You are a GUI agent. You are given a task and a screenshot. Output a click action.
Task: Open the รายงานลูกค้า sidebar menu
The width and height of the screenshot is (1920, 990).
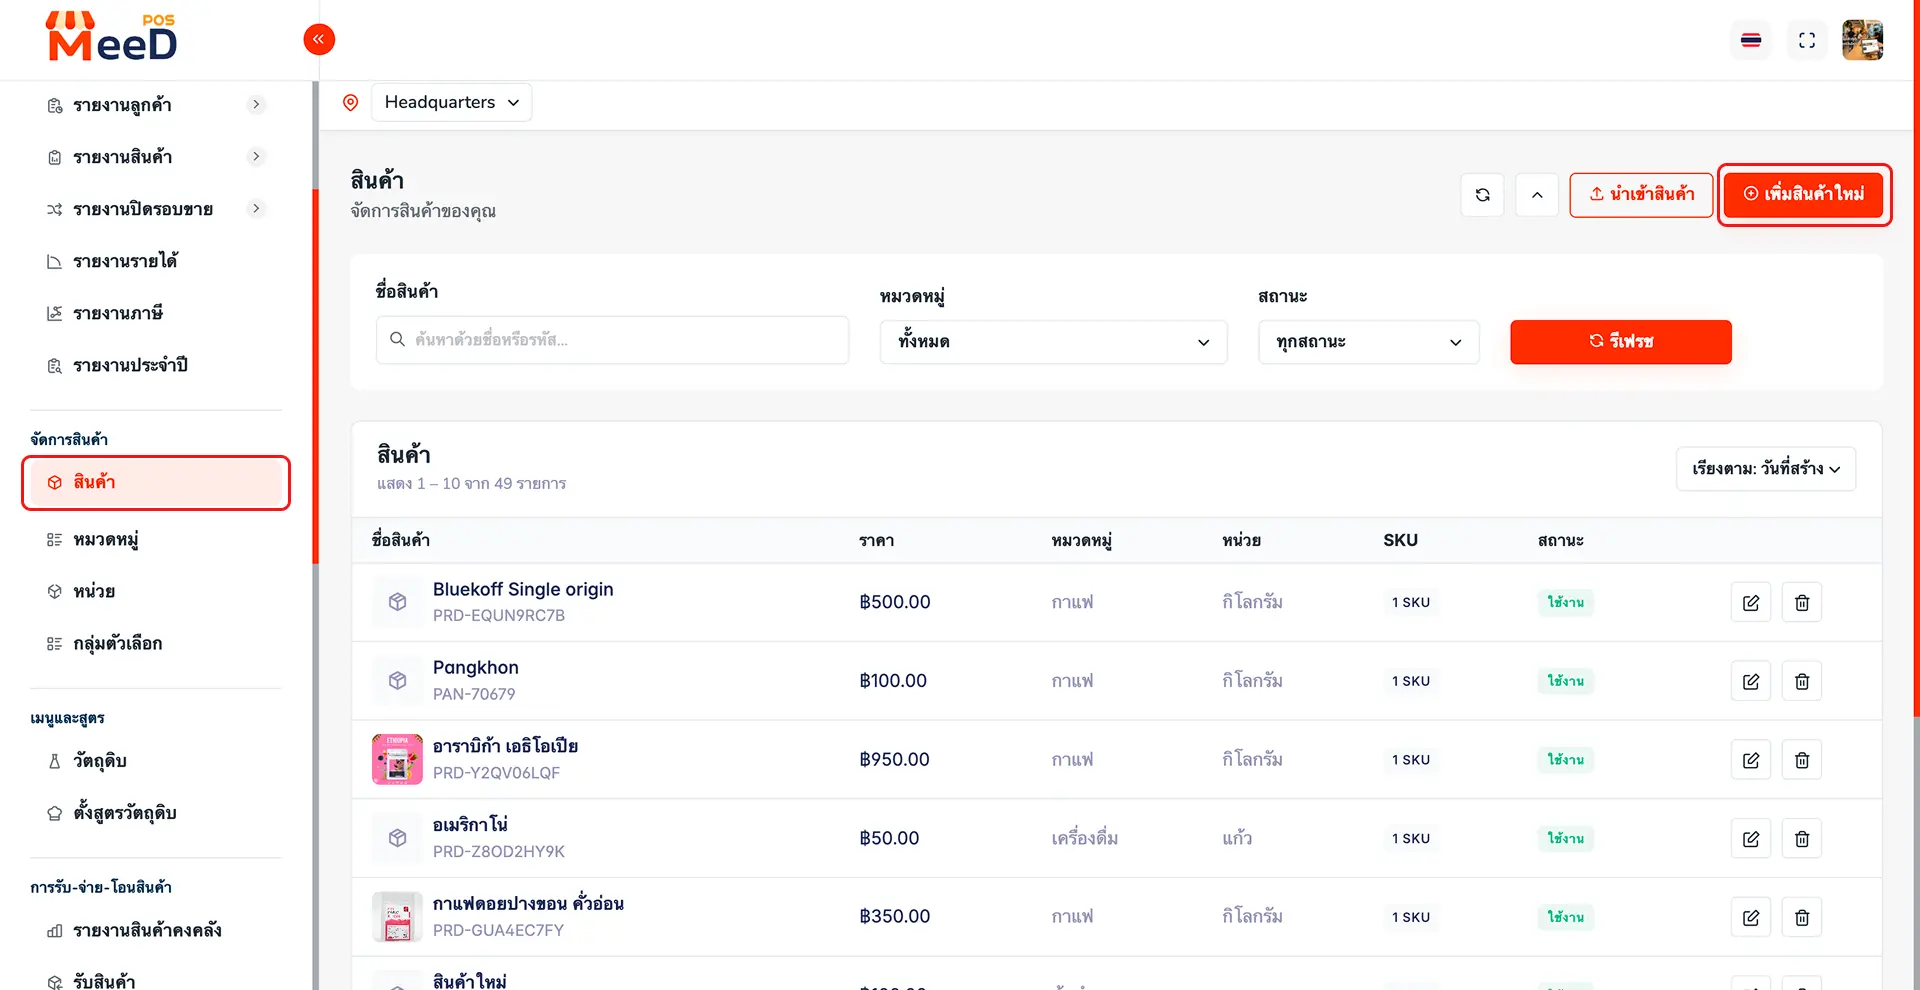pos(122,105)
